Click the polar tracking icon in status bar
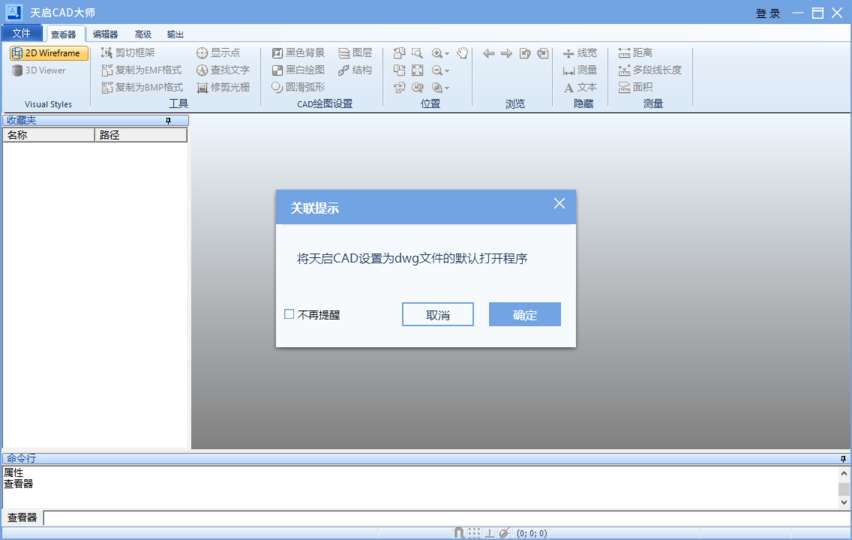Image resolution: width=852 pixels, height=540 pixels. coord(505,533)
